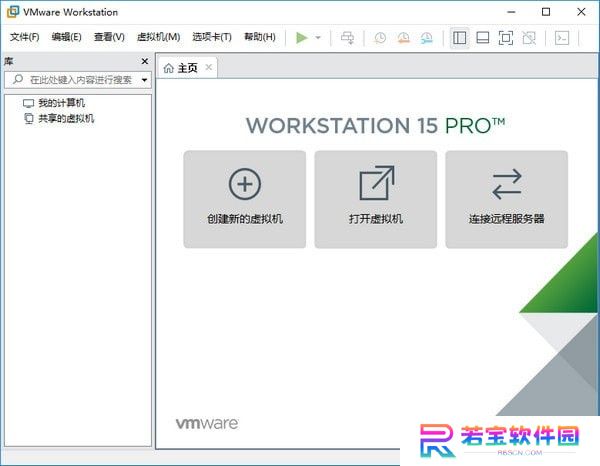Click the 连接远程服务器 tile
Screen dimensions: 600x466
507,199
